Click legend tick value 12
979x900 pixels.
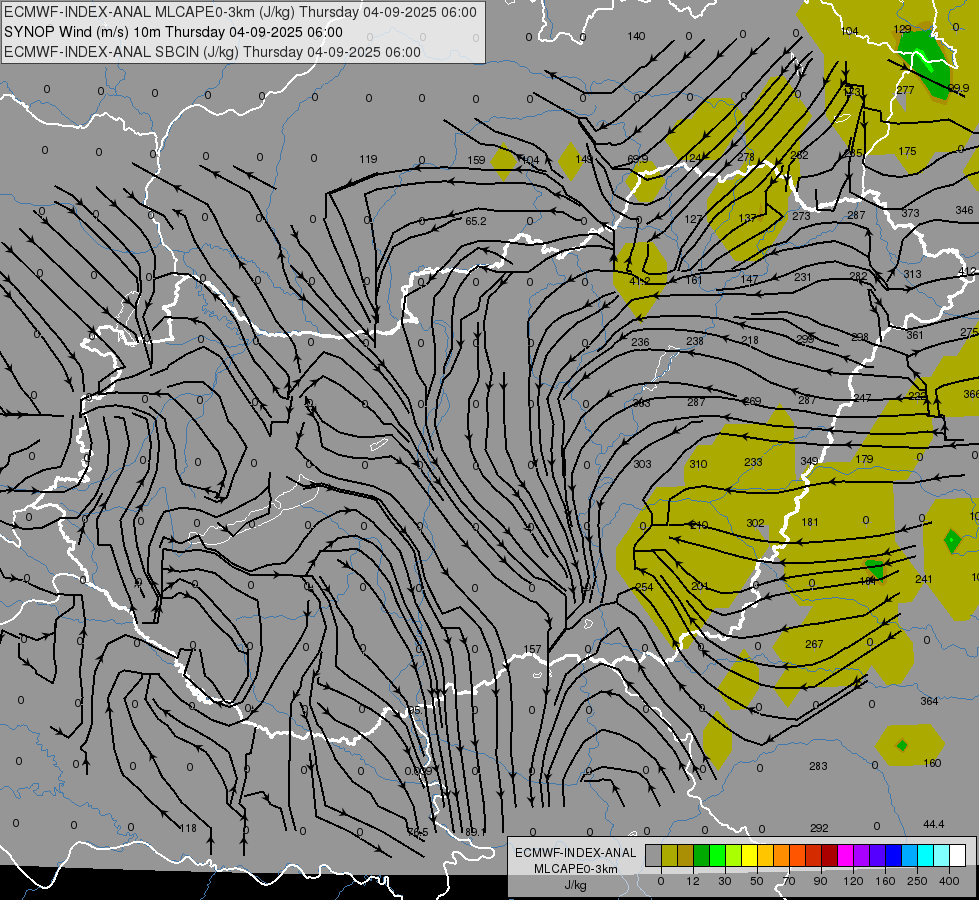[x=692, y=881]
